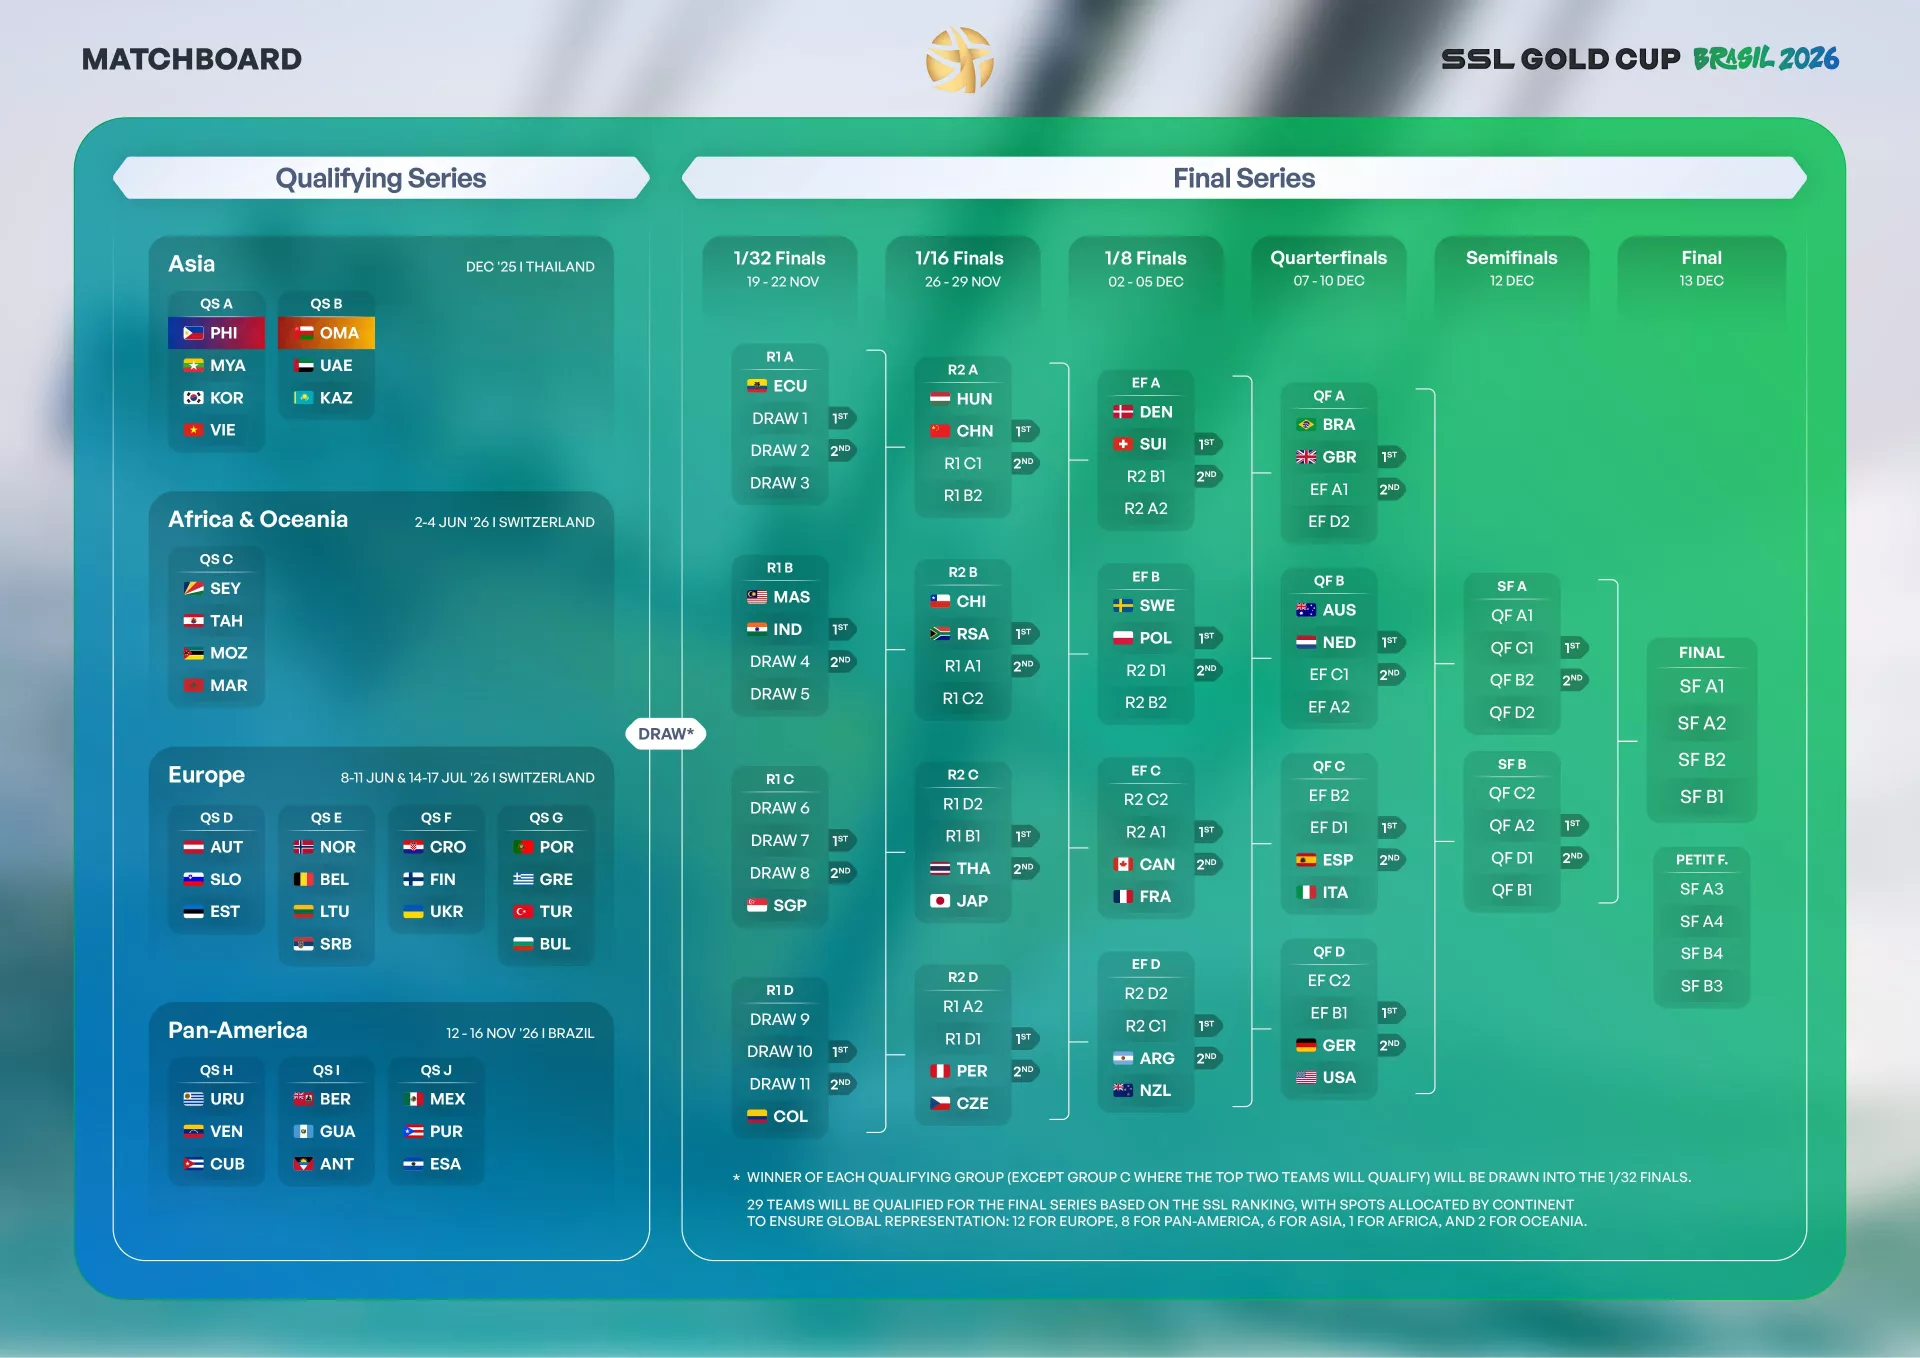Screen dimensions: 1920x1358
Task: Select the Qualifying Series header tab
Action: (x=381, y=178)
